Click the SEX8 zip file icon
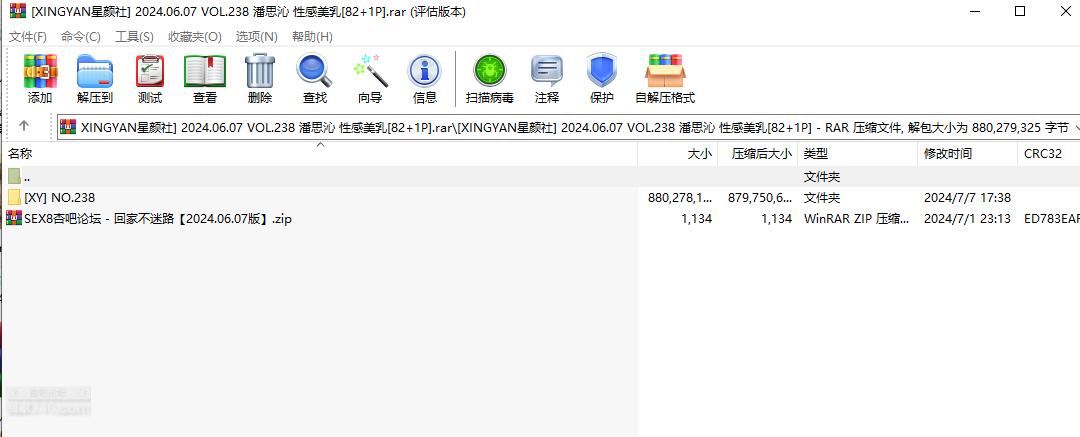This screenshot has width=1080, height=437. (x=13, y=218)
